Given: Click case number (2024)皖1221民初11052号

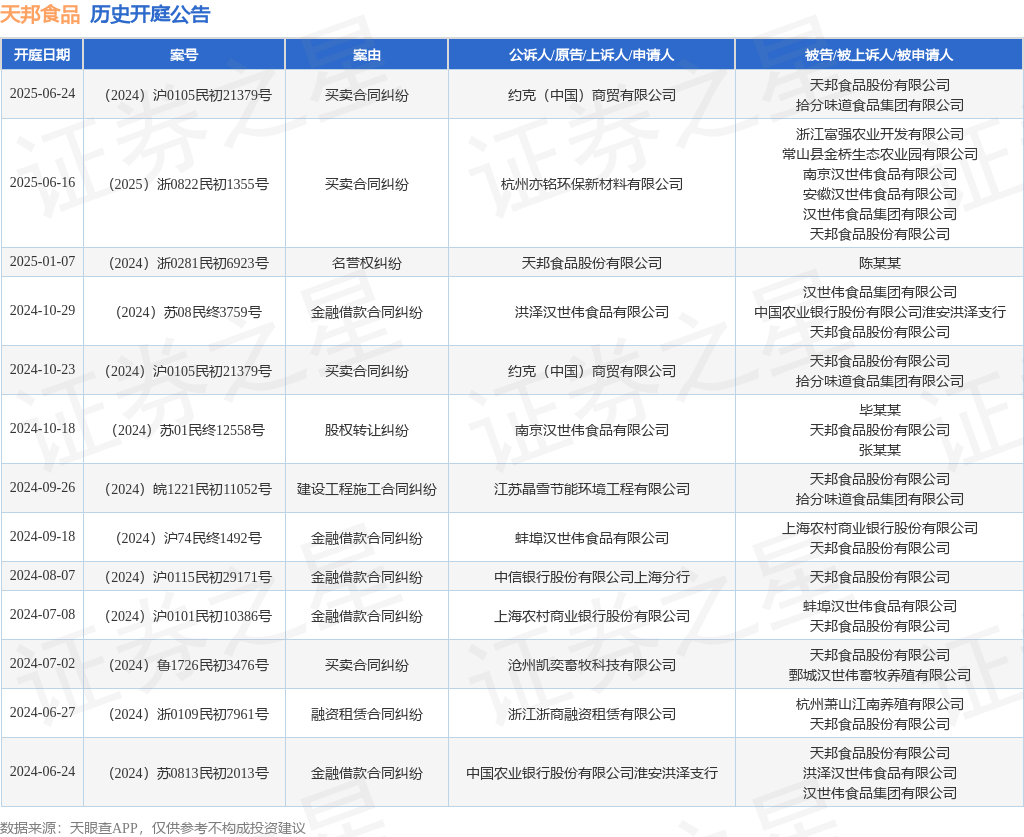Looking at the screenshot, I should pyautogui.click(x=188, y=489).
